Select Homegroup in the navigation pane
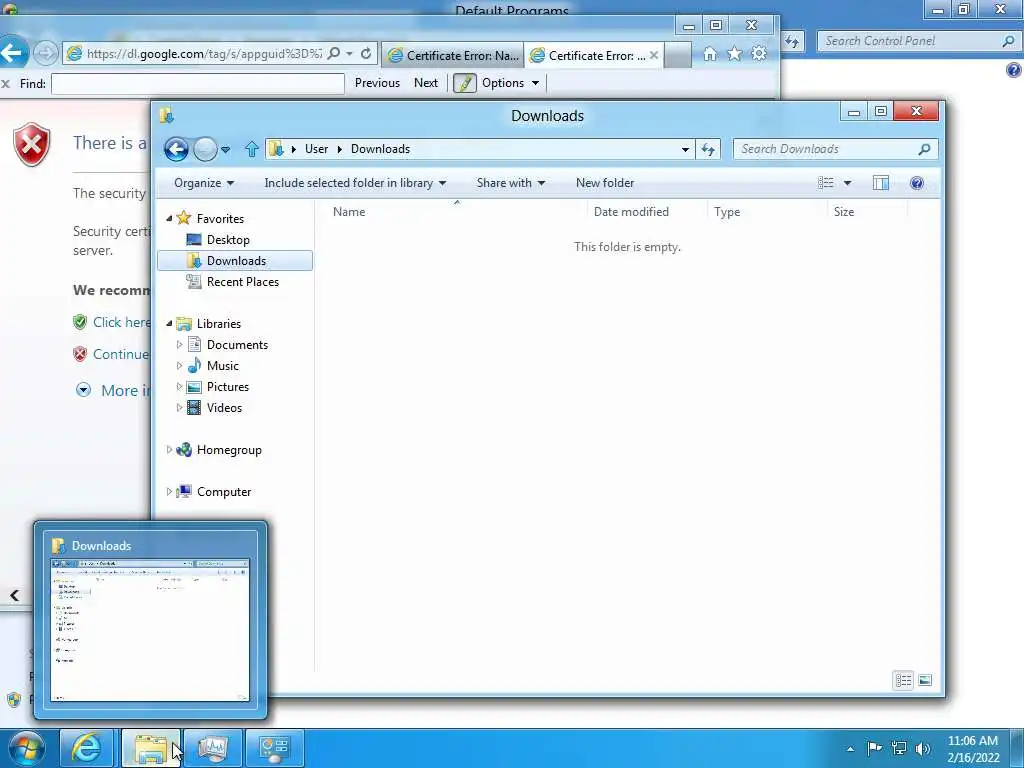Image resolution: width=1024 pixels, height=768 pixels. [x=229, y=449]
